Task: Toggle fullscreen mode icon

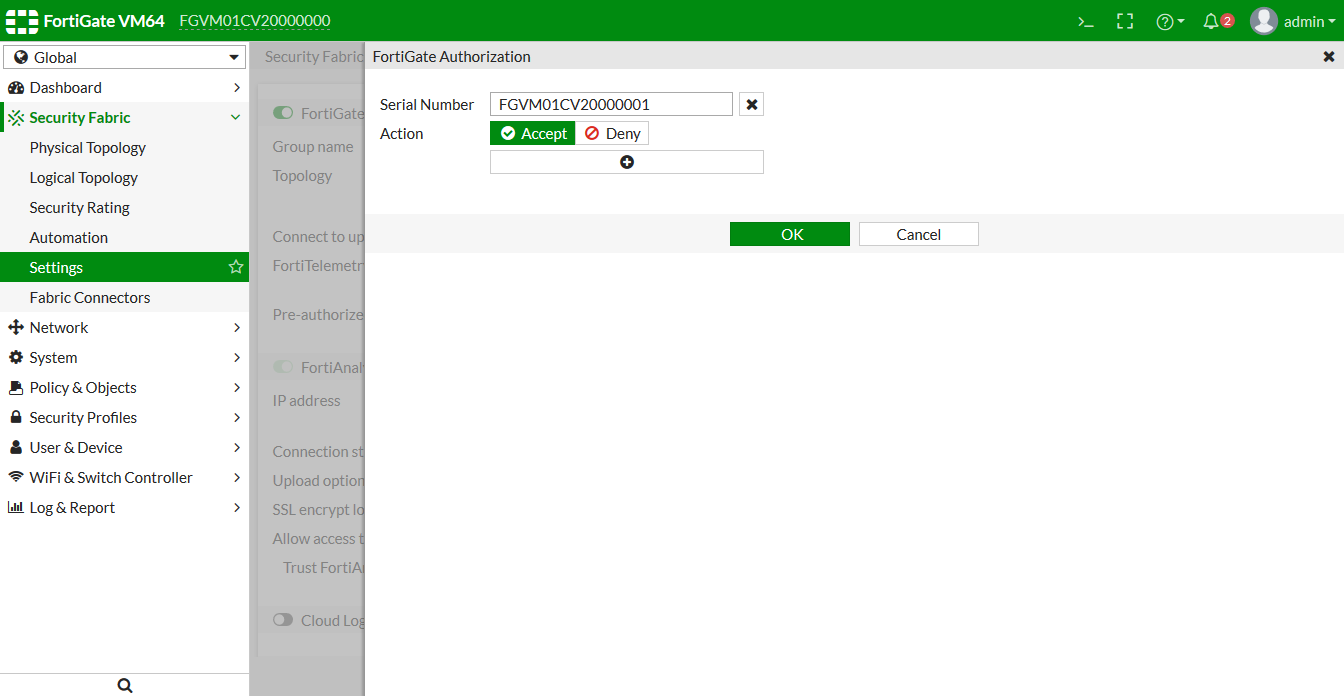Action: tap(1125, 21)
